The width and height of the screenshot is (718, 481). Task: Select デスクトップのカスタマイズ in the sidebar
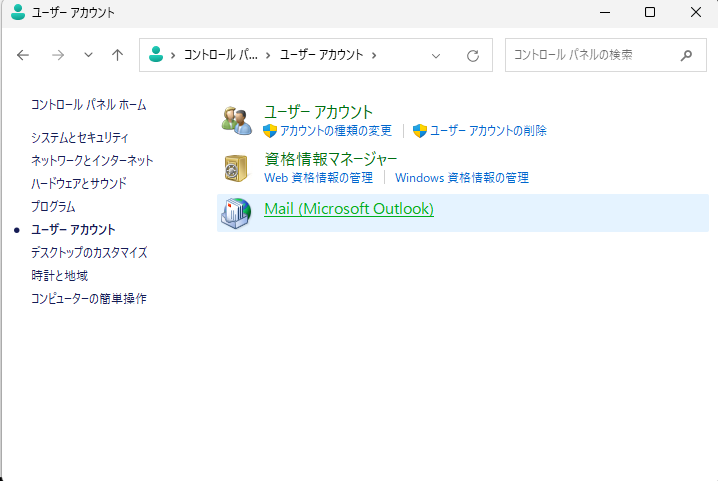[89, 252]
